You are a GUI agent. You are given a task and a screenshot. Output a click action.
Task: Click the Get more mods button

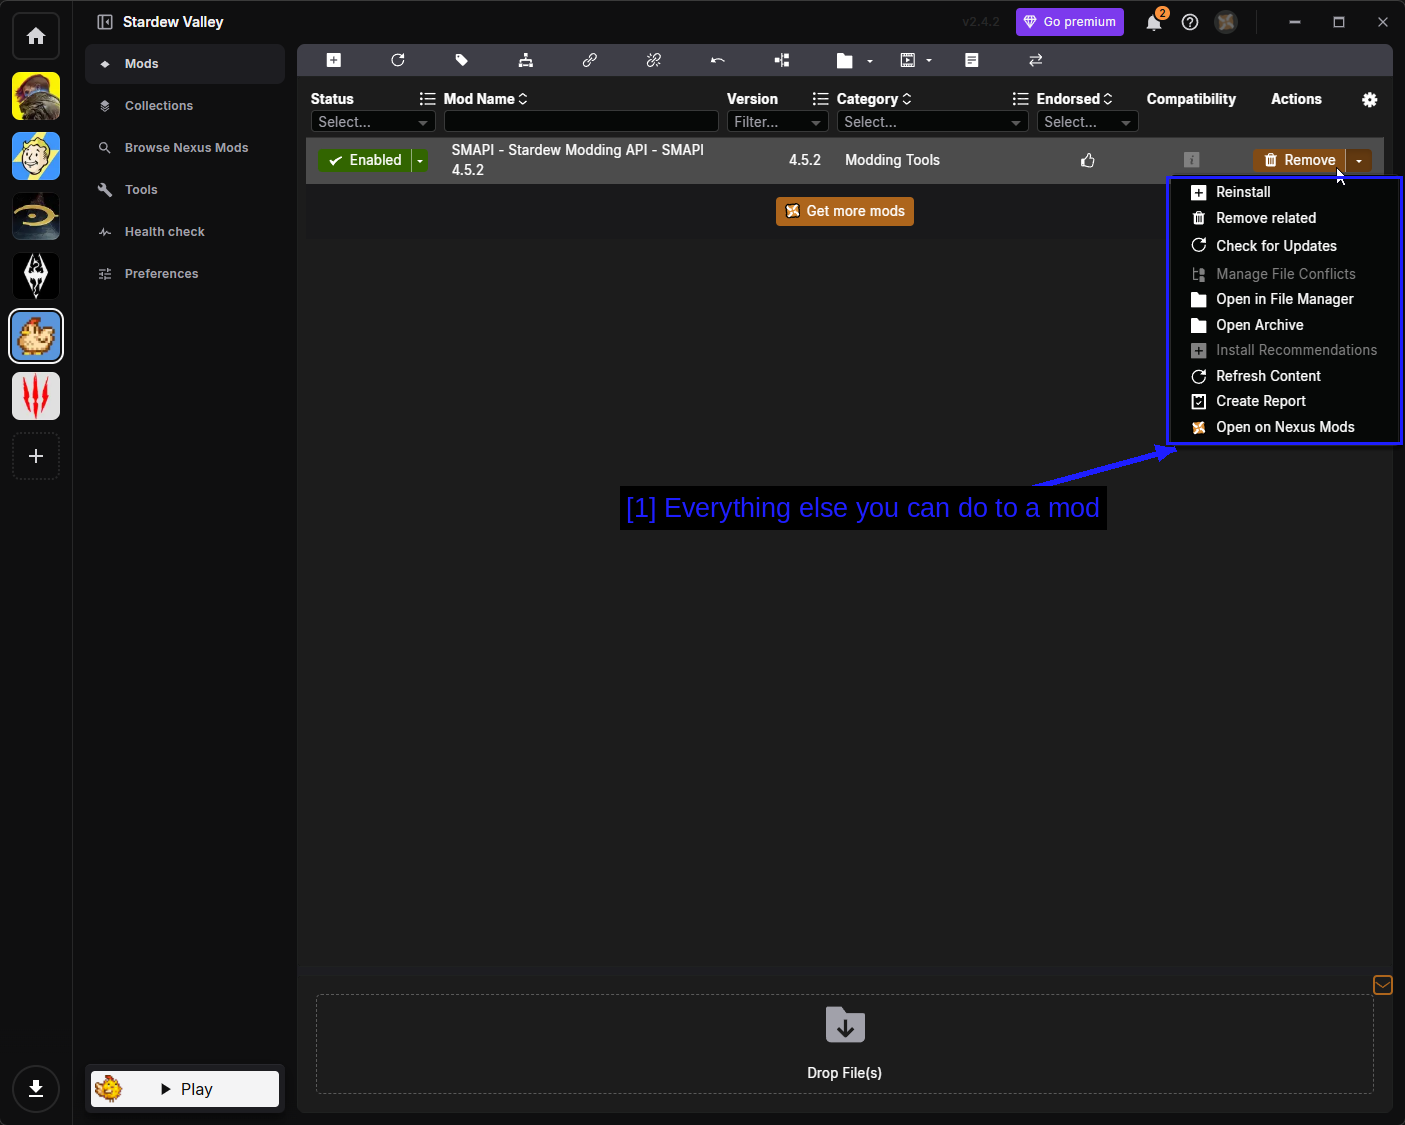pos(845,211)
